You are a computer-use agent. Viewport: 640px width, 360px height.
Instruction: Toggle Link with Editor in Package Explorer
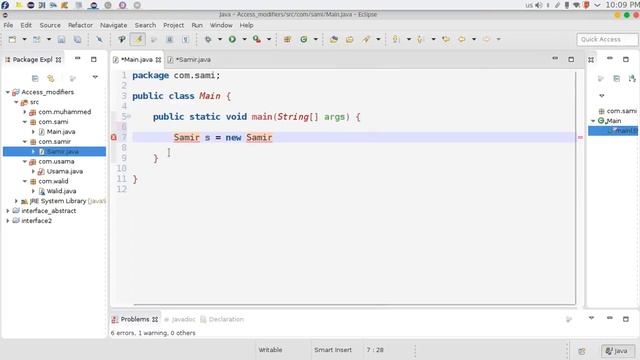[x=51, y=78]
